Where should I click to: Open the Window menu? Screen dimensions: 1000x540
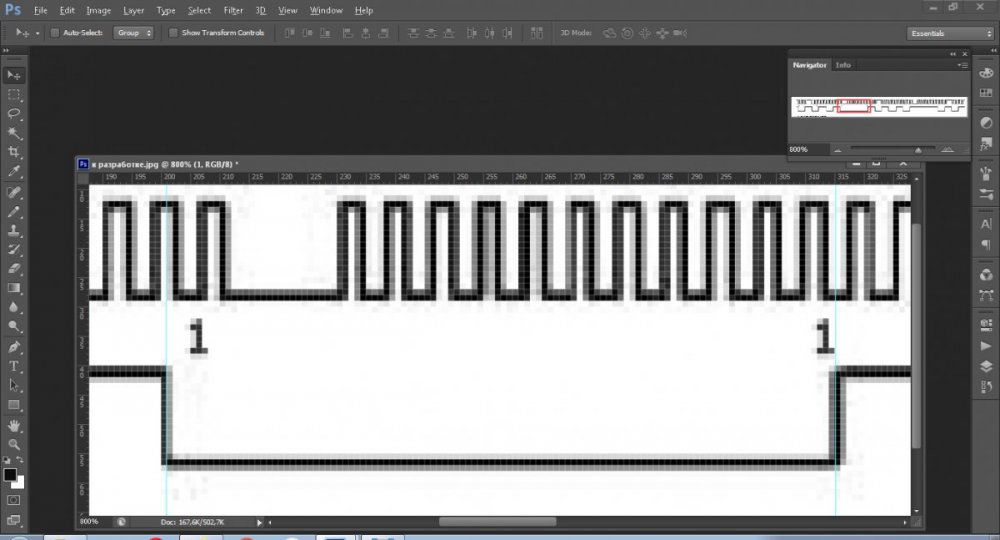coord(326,10)
